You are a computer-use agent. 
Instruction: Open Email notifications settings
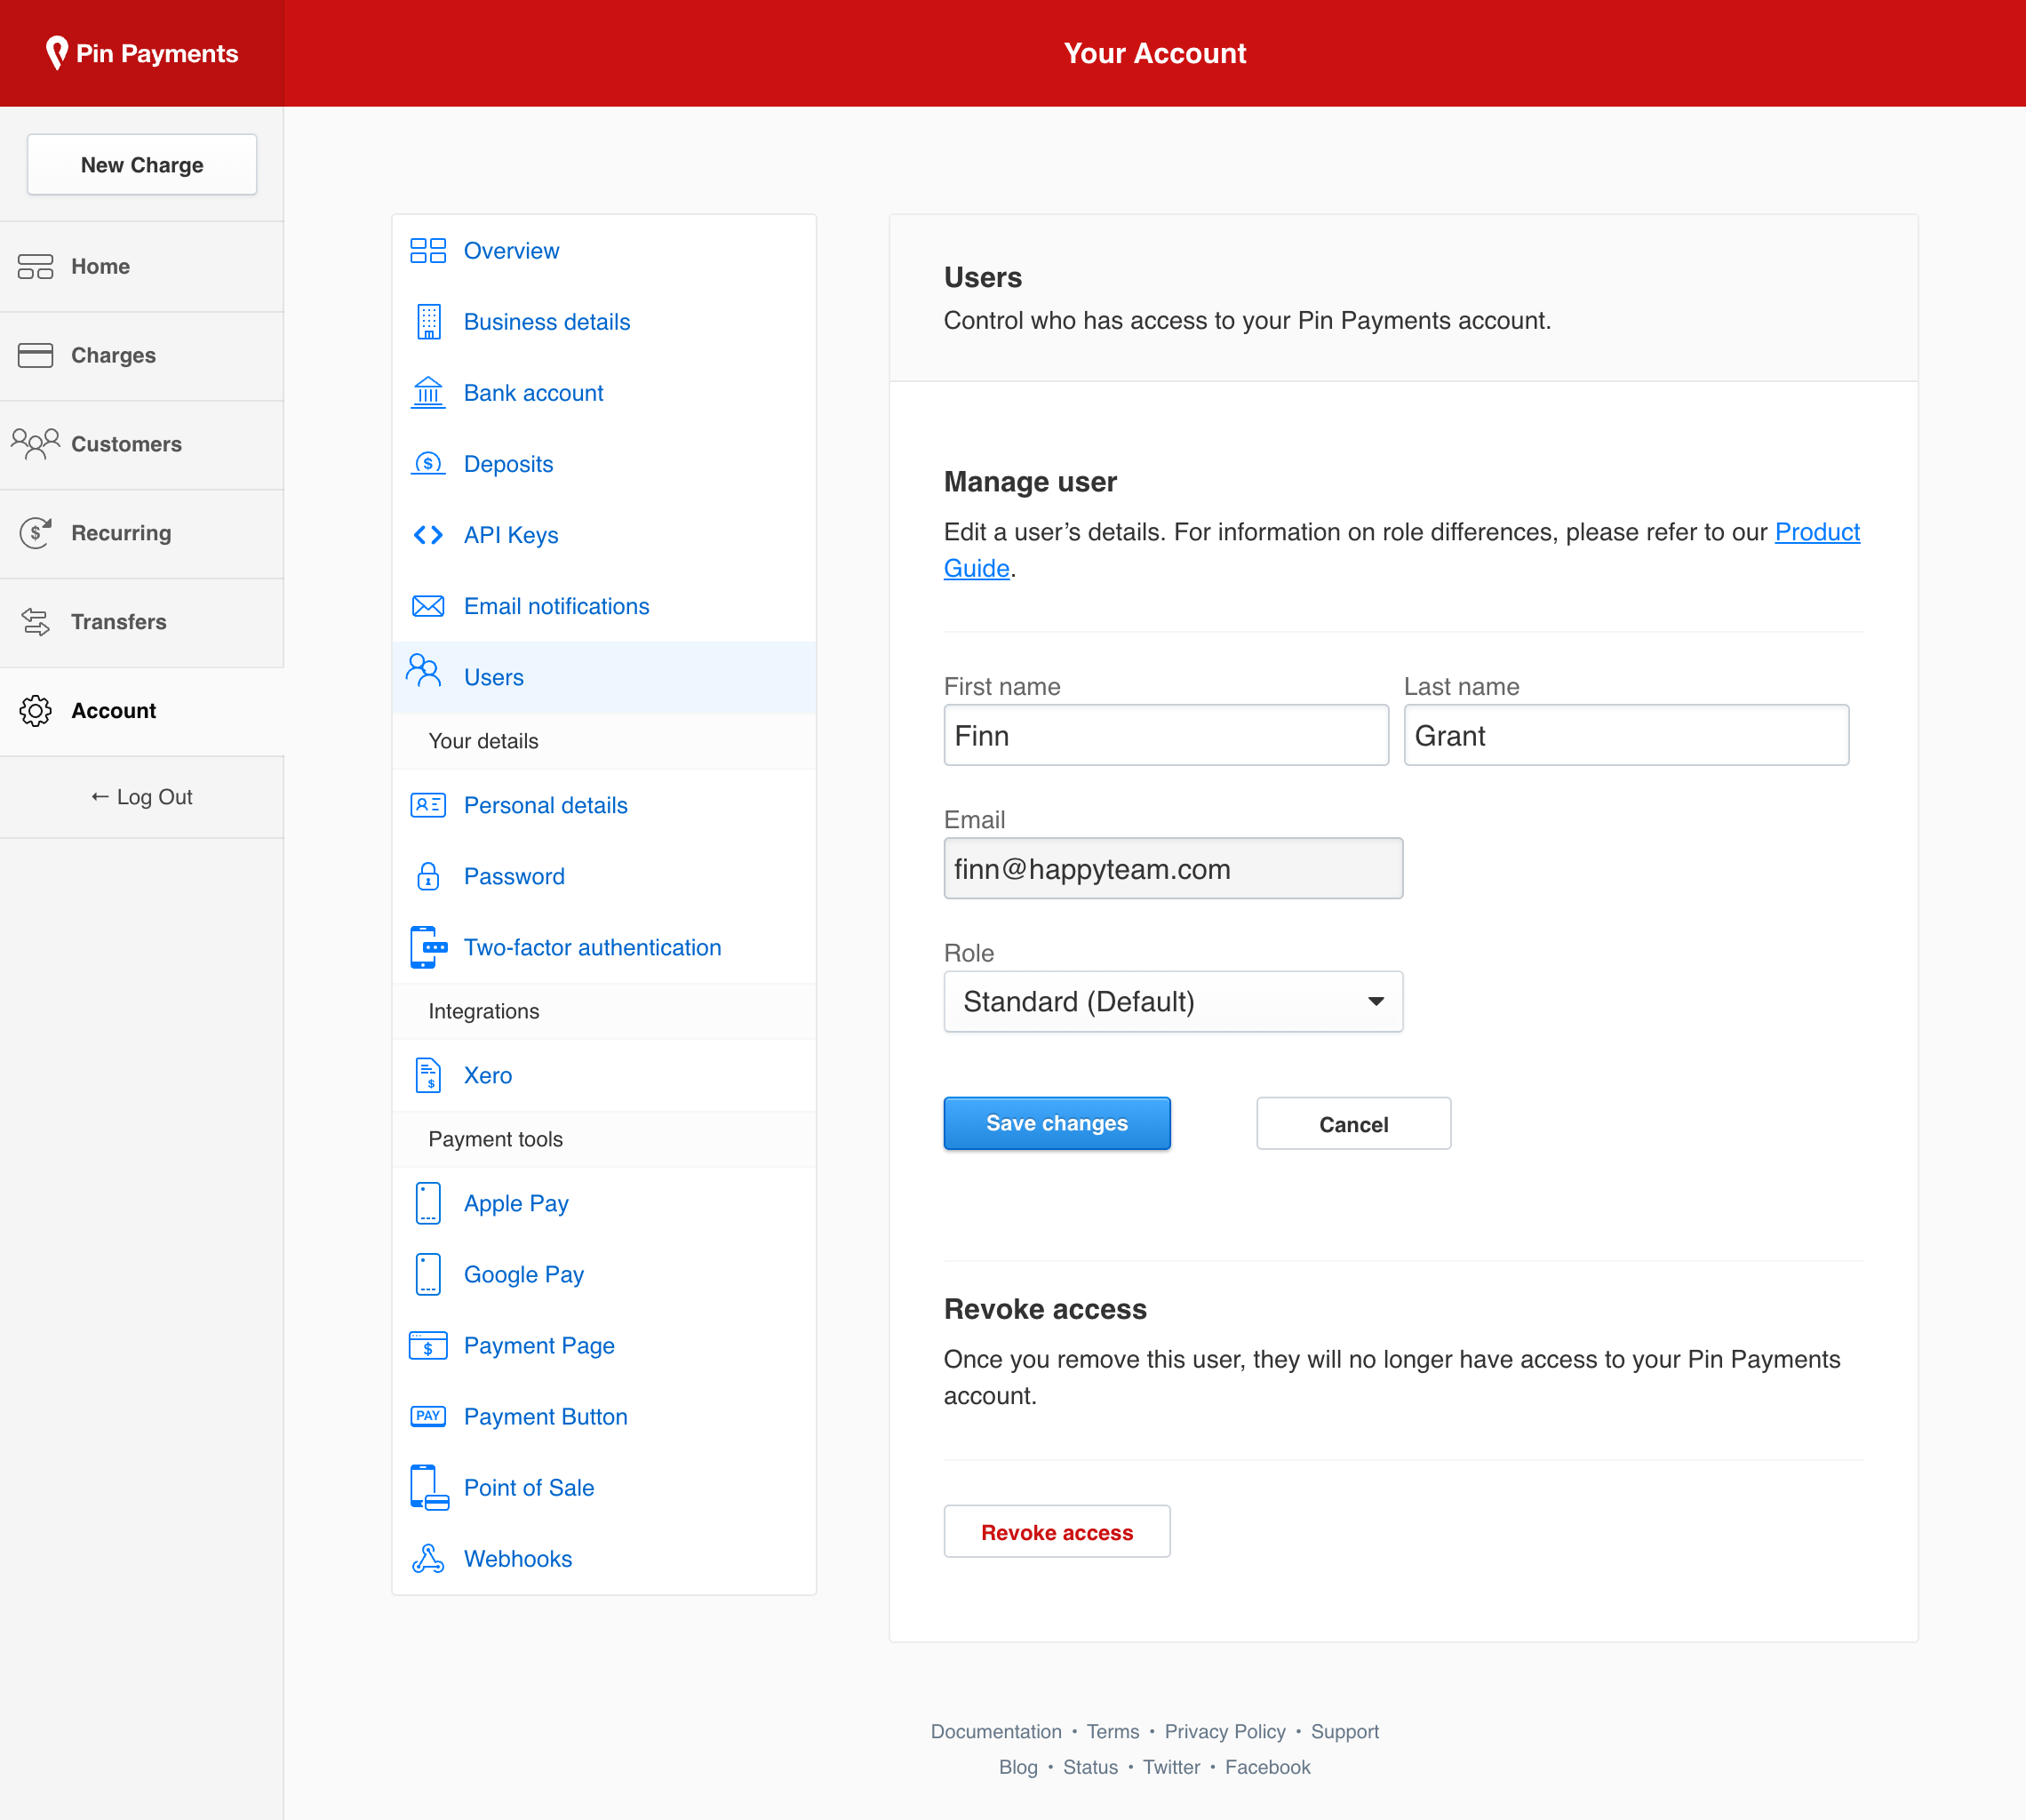[x=604, y=605]
